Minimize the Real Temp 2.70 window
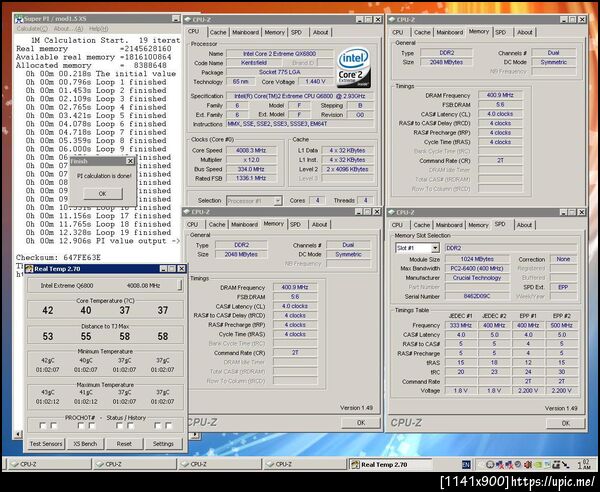 163,269
